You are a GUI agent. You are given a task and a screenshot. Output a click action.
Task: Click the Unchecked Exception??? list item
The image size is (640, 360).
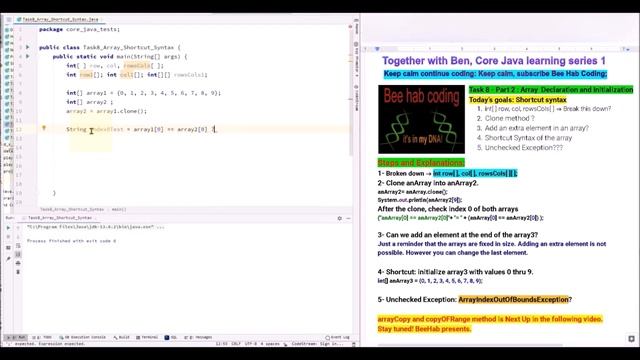point(524,148)
